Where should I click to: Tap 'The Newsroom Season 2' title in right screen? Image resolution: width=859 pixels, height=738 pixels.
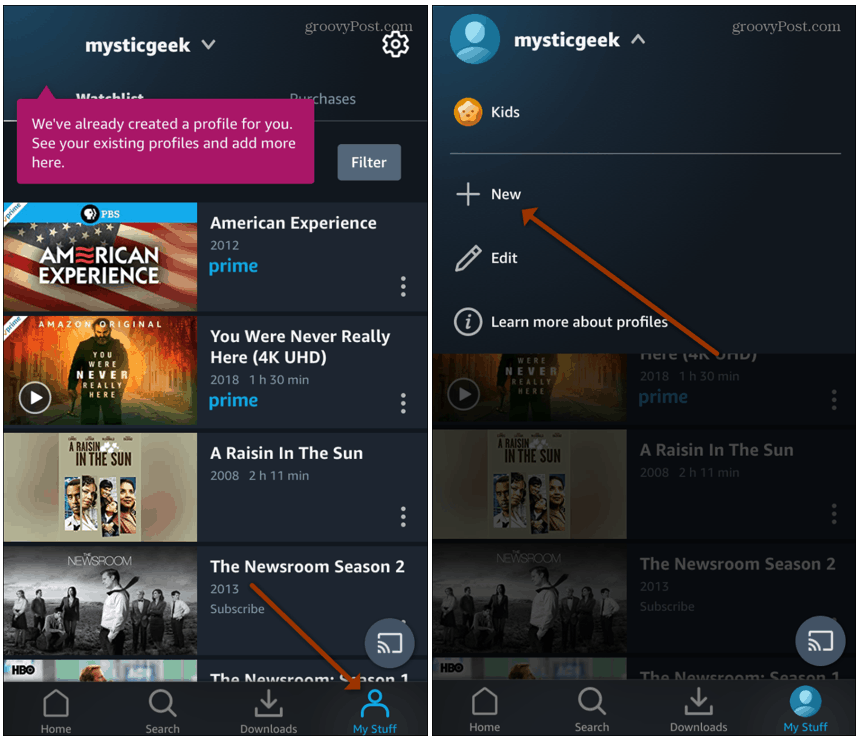pos(737,564)
